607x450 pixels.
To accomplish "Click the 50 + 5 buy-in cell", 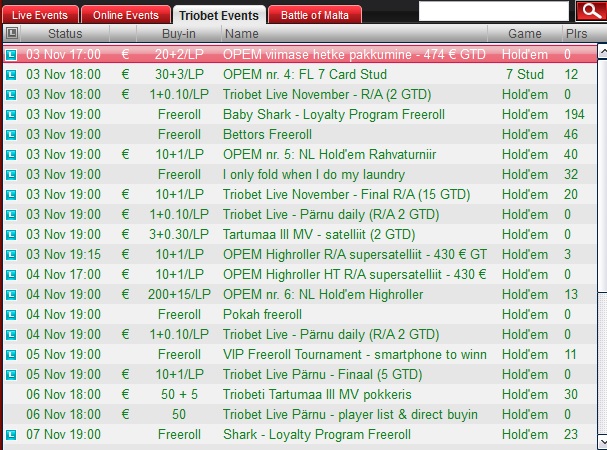I will click(179, 394).
